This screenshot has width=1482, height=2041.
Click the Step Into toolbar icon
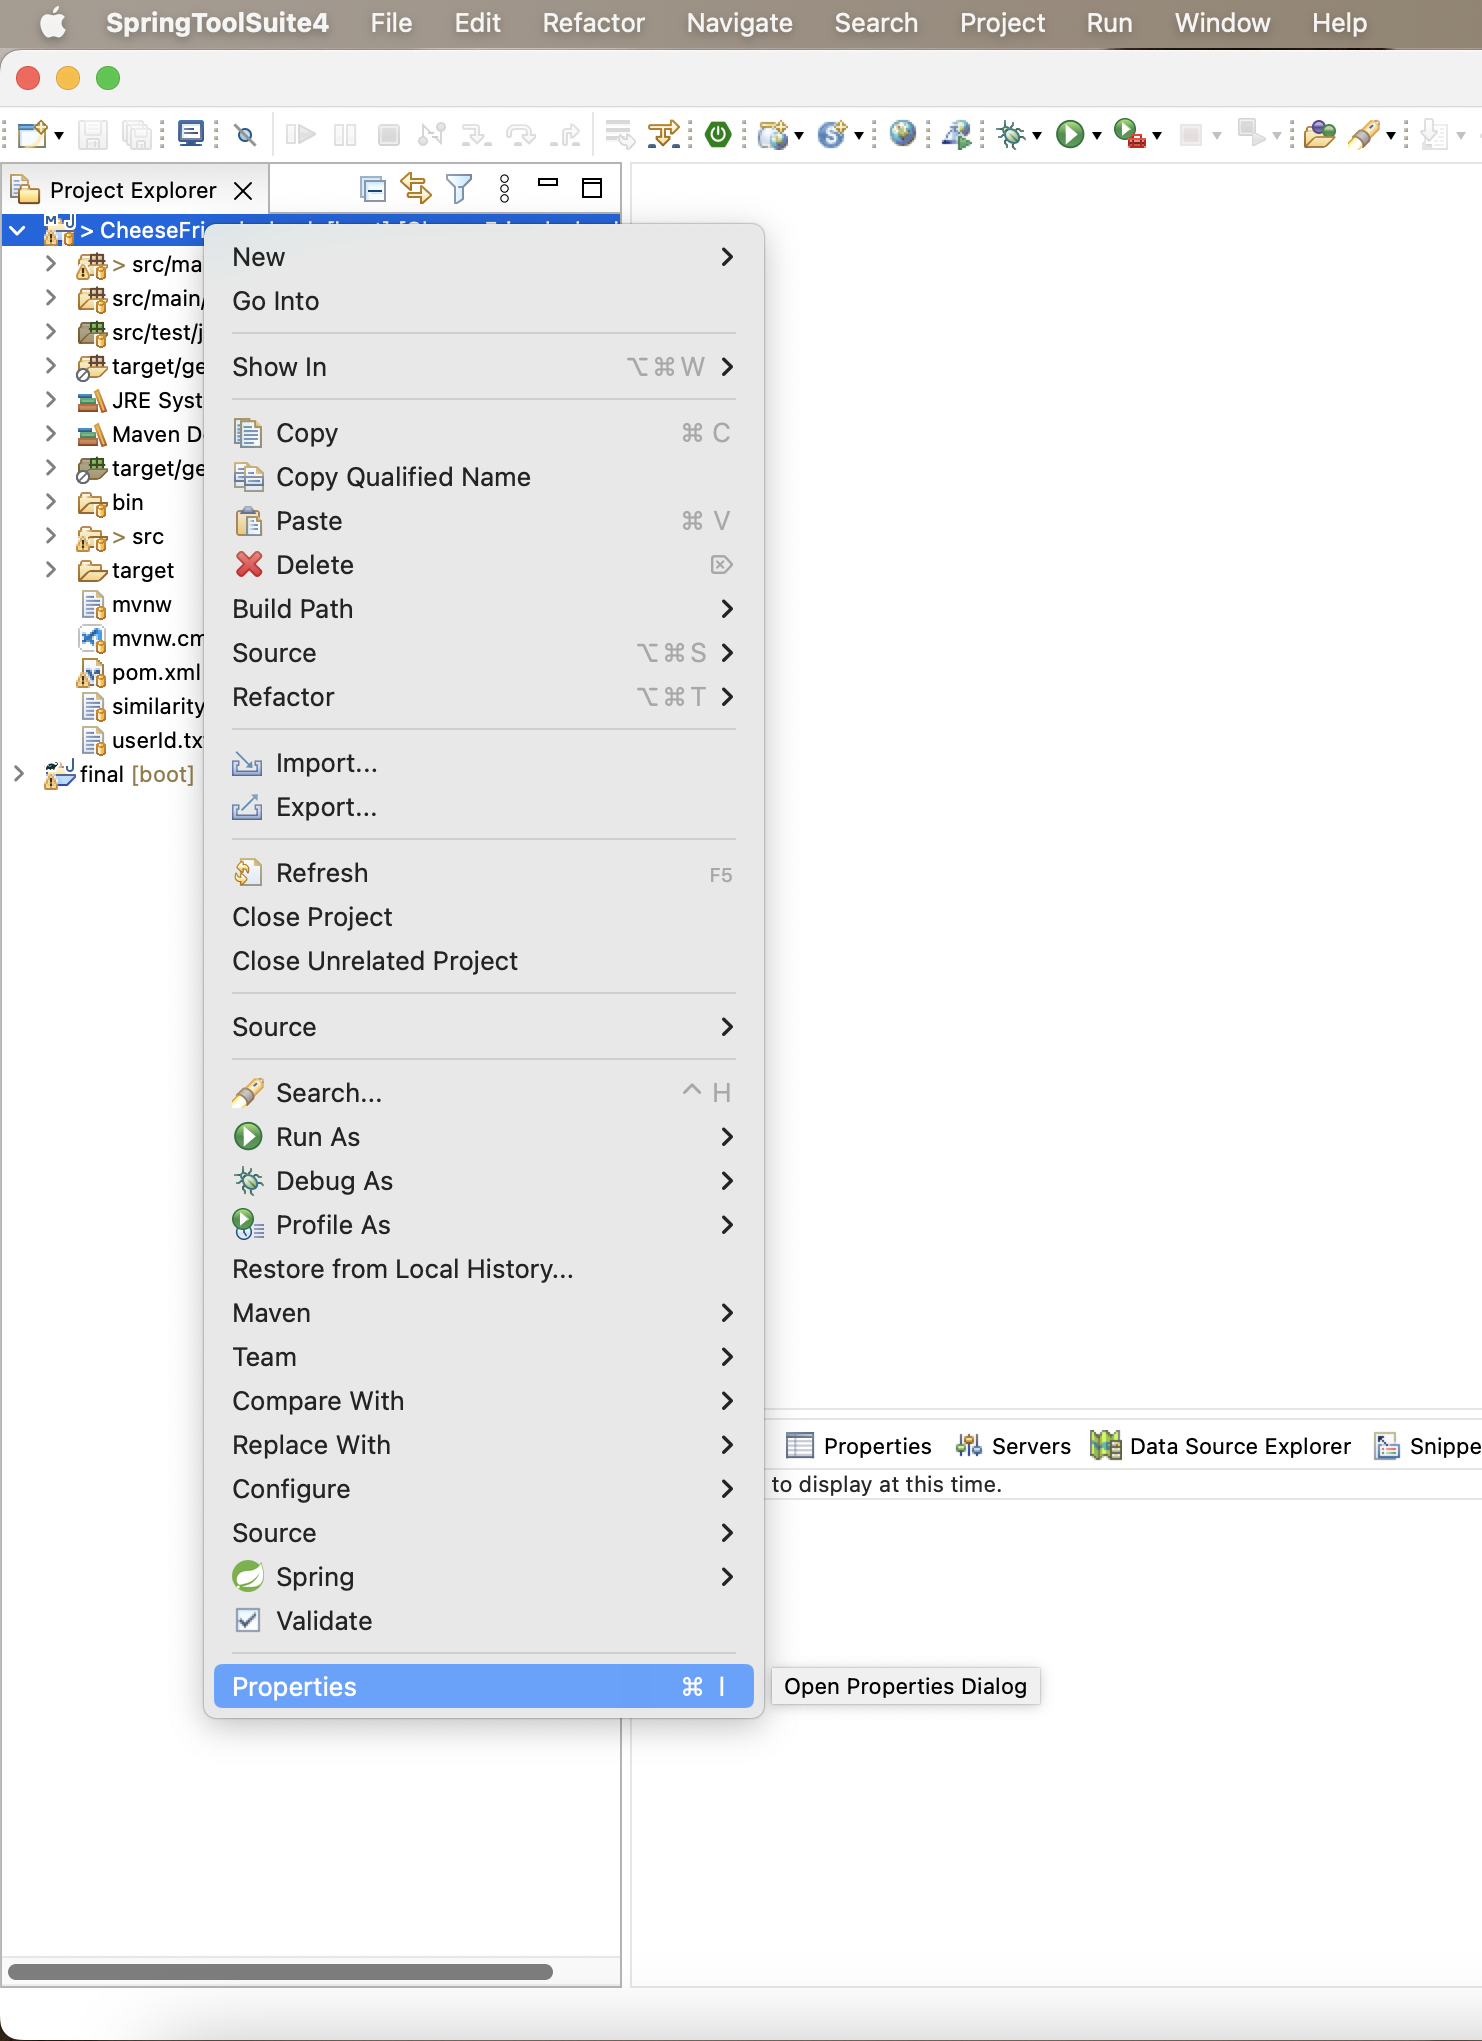(x=476, y=134)
